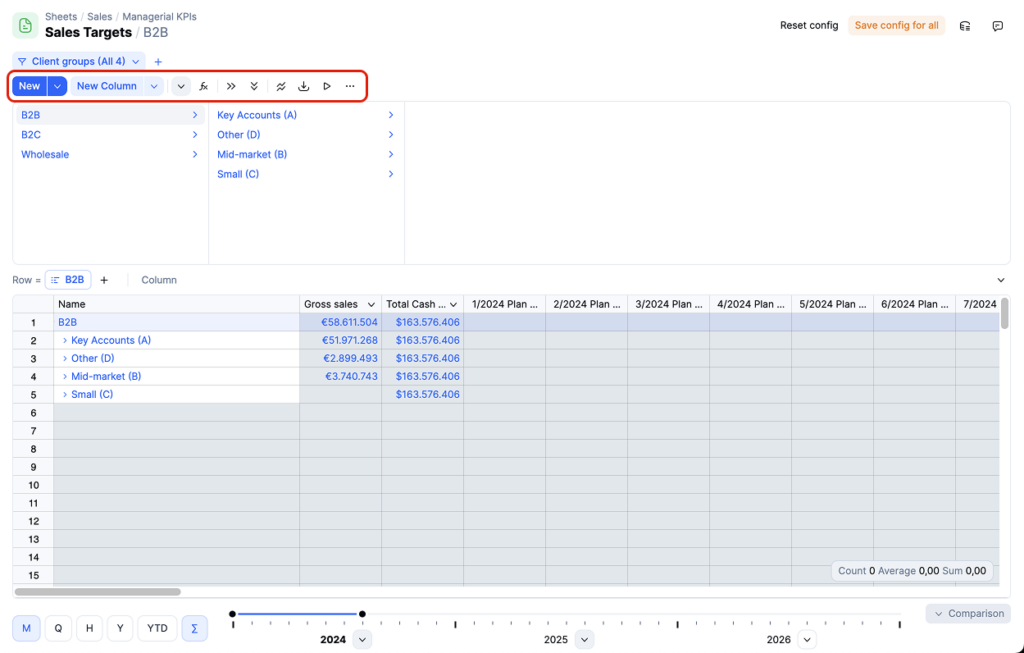
Task: Click the double right chevron expand icon
Action: pyautogui.click(x=231, y=86)
